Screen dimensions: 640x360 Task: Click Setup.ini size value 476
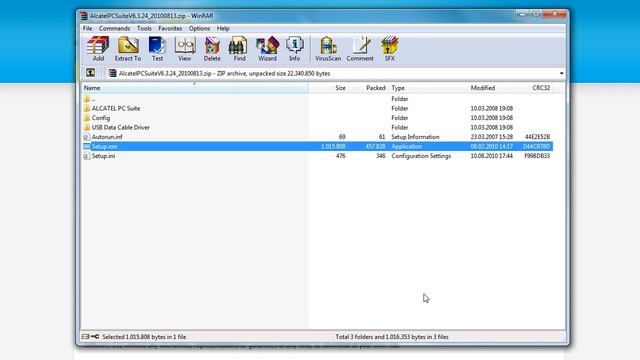pyautogui.click(x=340, y=156)
